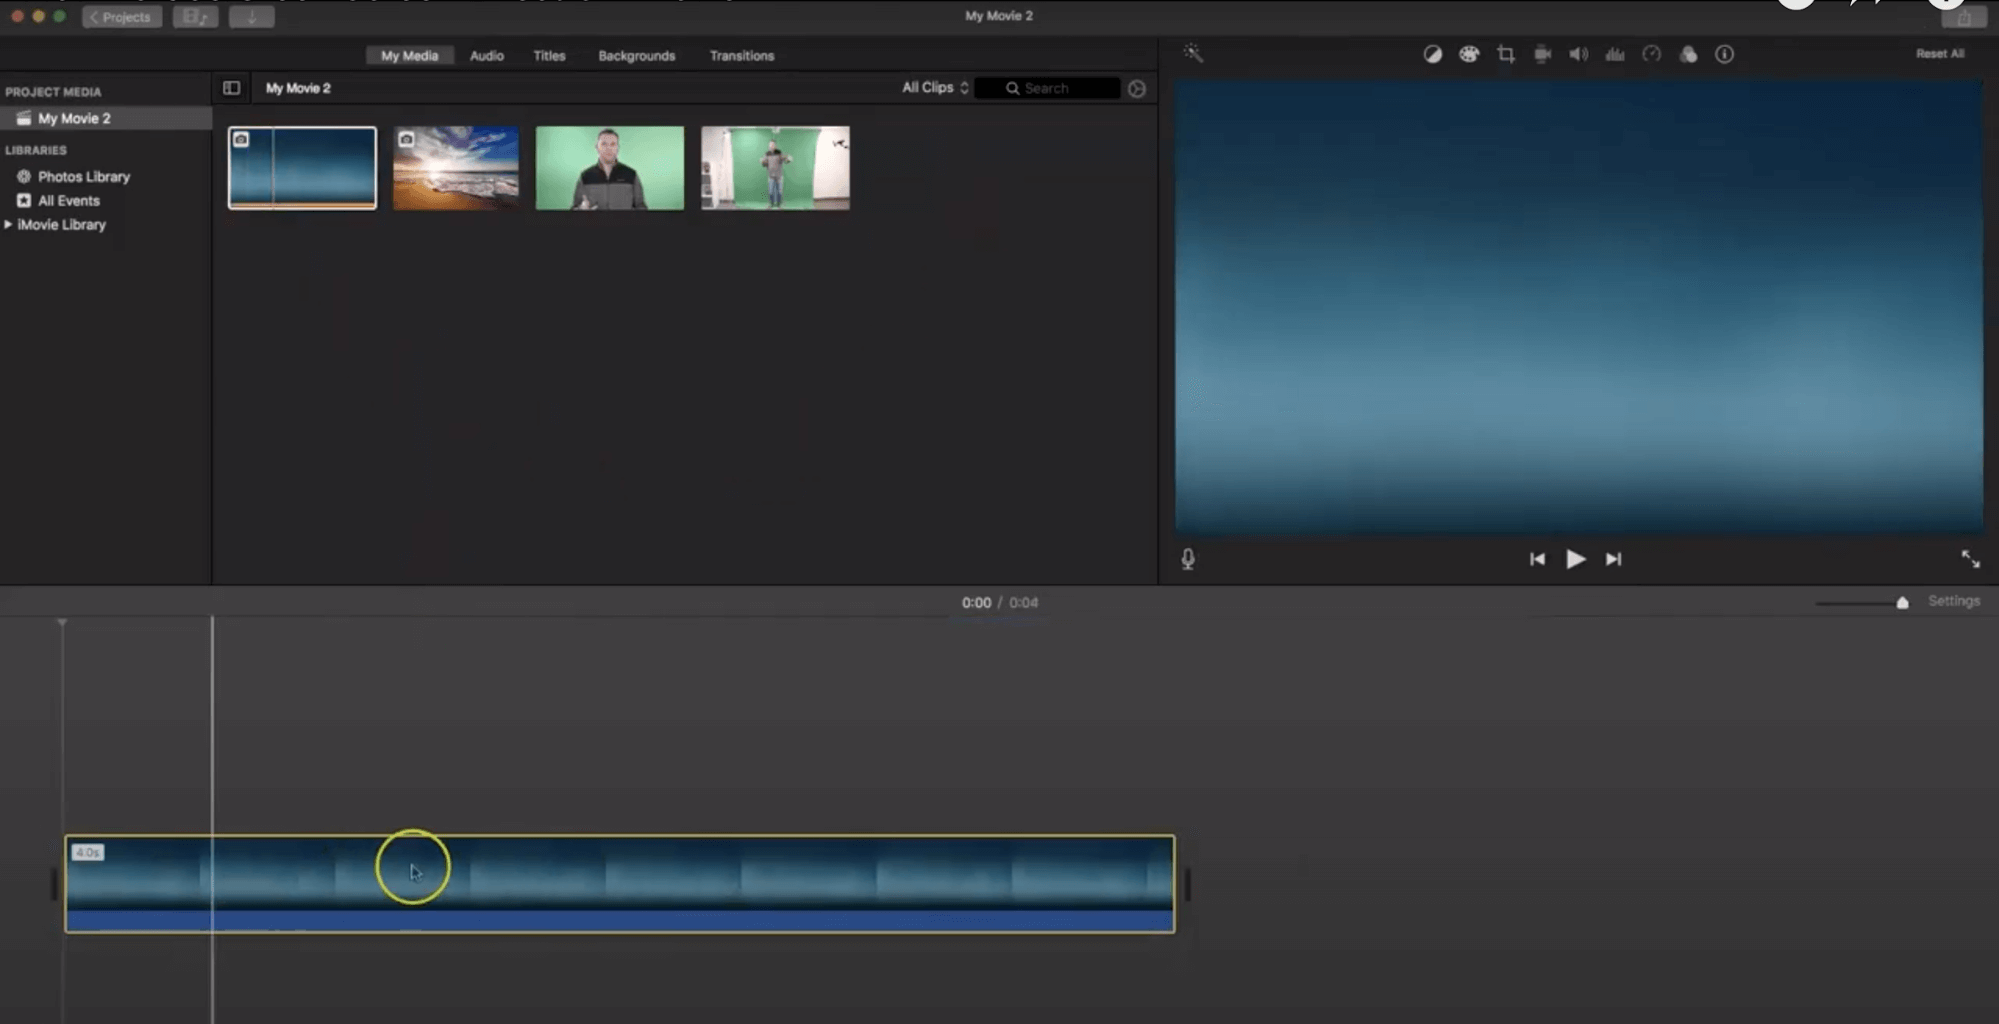
Task: Select the Cropping tool
Action: [1505, 54]
